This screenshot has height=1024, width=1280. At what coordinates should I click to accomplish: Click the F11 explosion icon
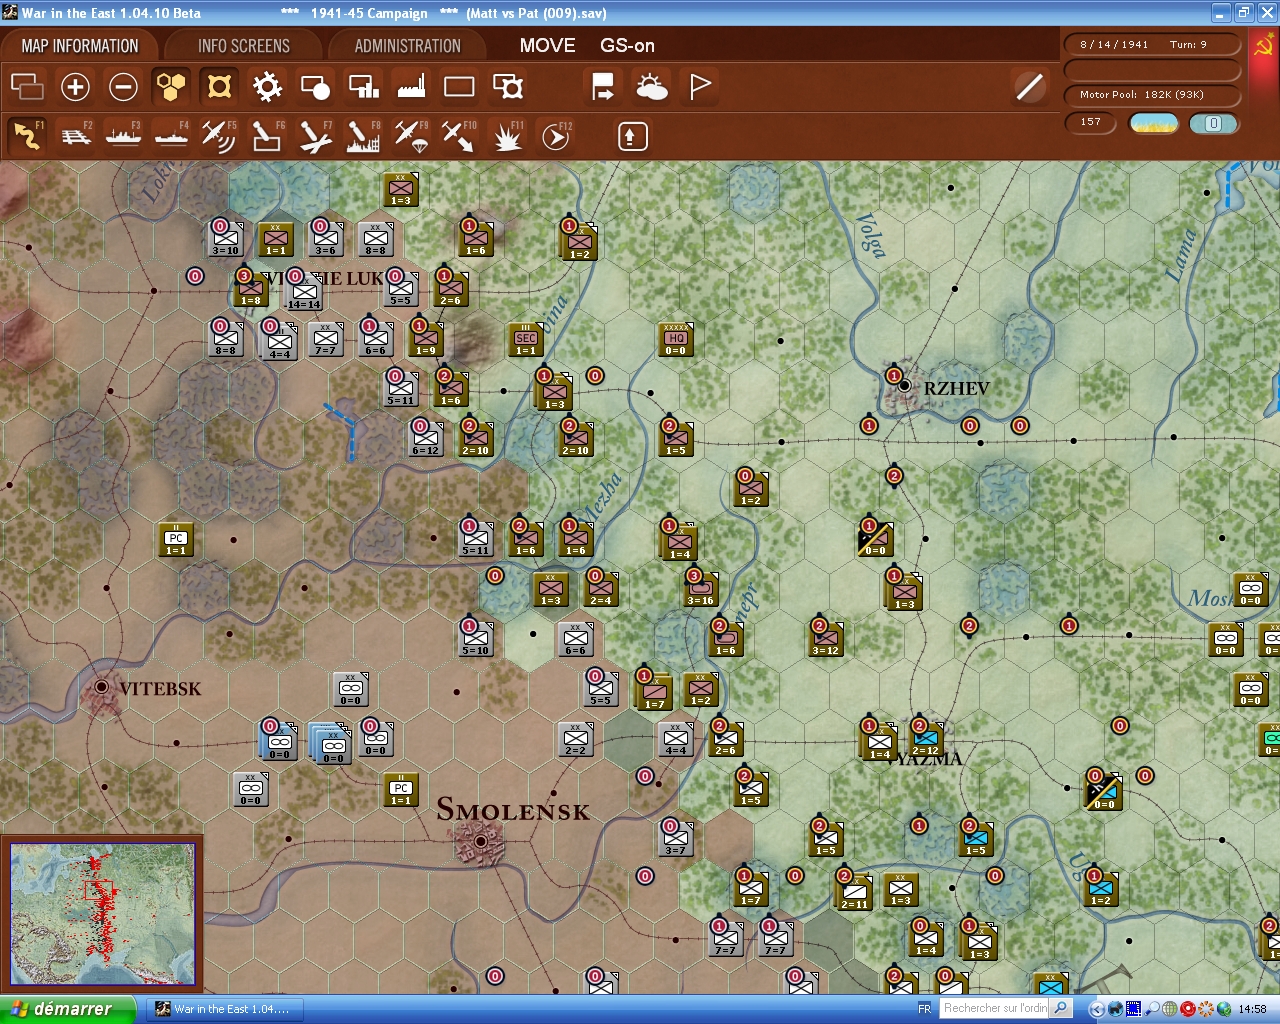point(507,136)
